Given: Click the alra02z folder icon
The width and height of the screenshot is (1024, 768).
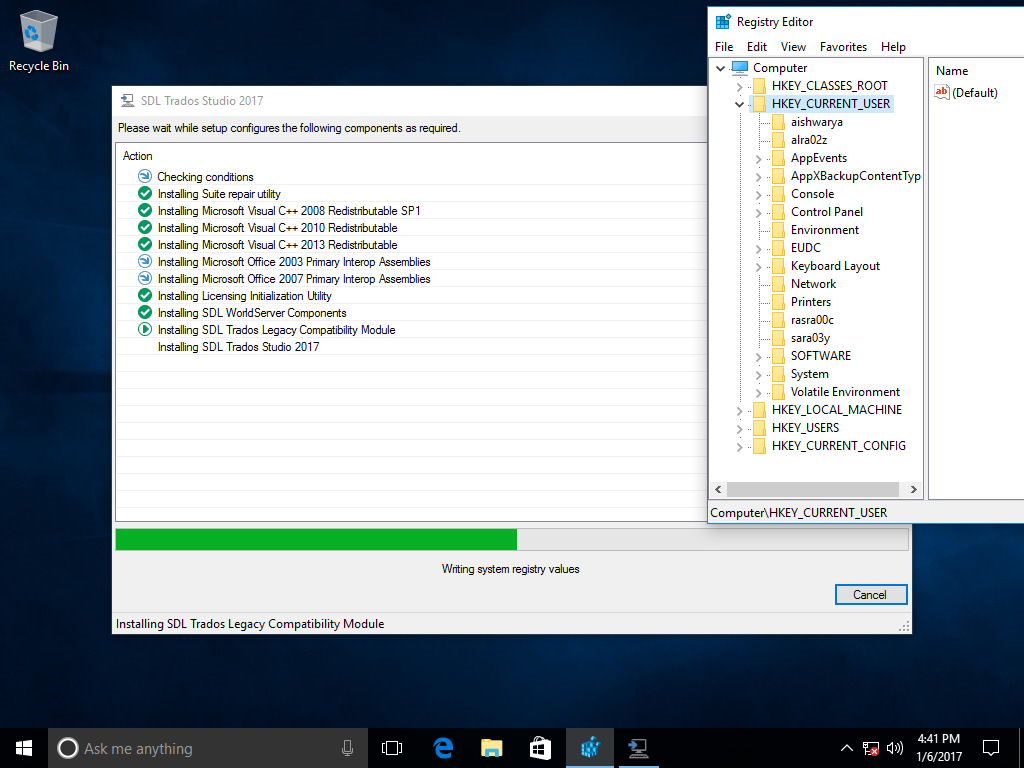Looking at the screenshot, I should pos(778,140).
